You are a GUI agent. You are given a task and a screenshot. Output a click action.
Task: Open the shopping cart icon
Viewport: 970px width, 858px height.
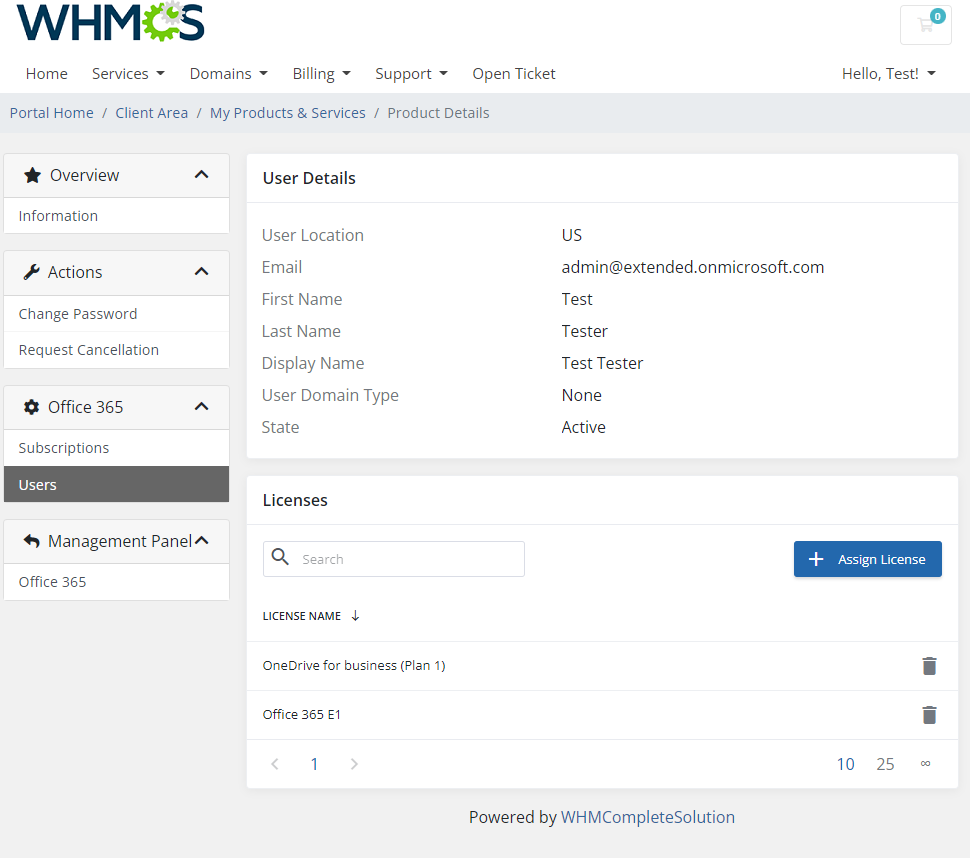point(925,25)
